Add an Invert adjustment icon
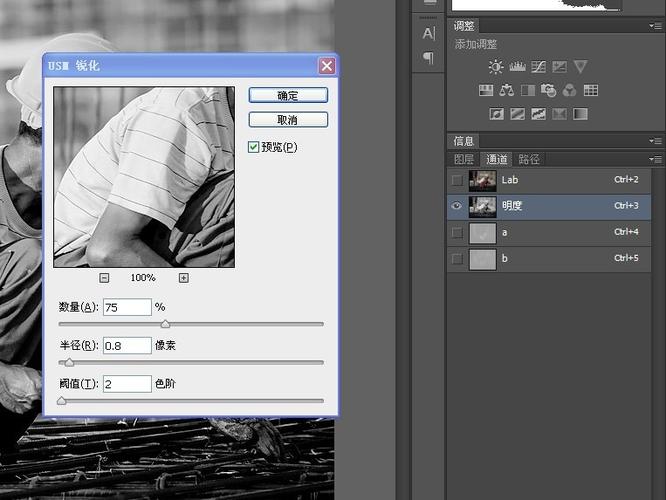666x500 pixels. click(x=497, y=114)
